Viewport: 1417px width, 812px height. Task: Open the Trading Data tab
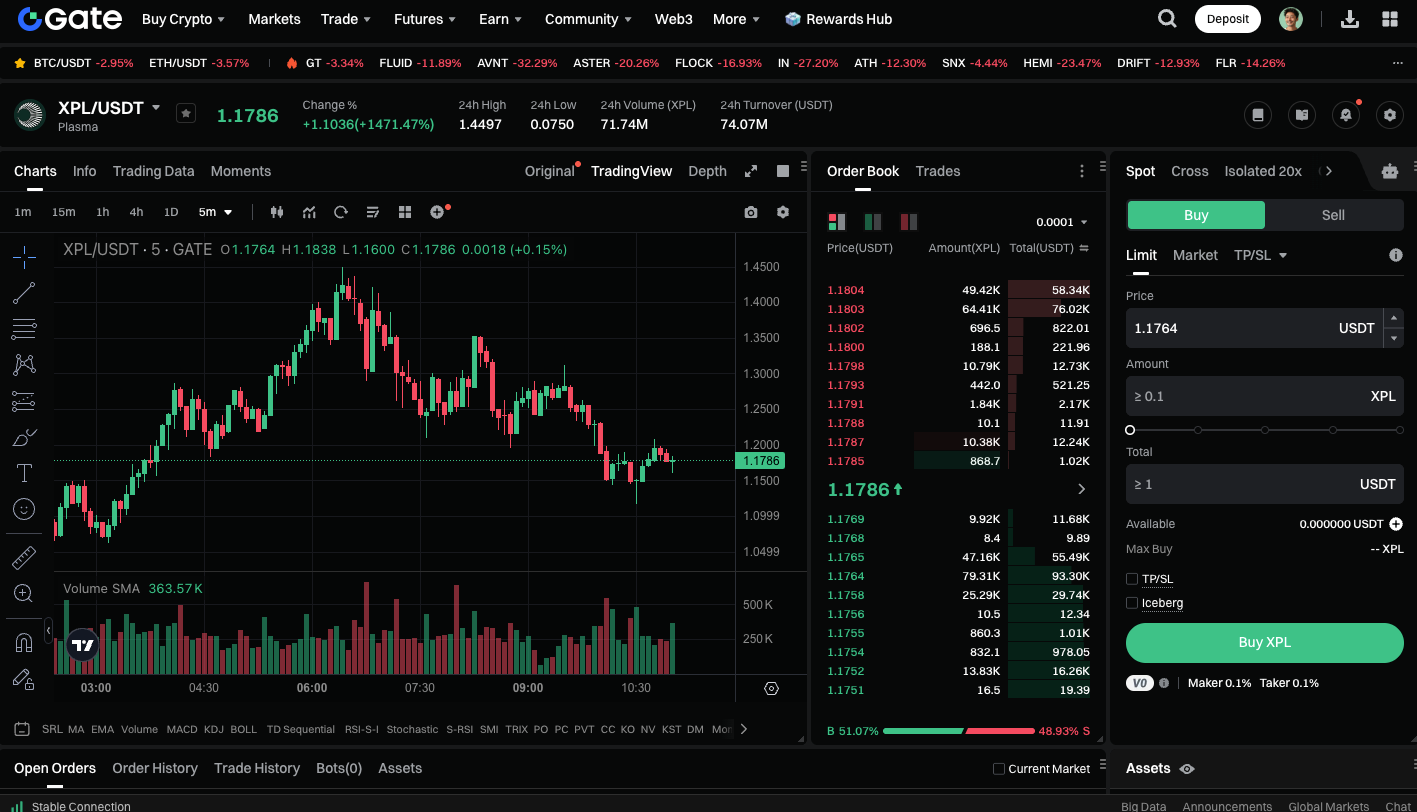tap(153, 171)
